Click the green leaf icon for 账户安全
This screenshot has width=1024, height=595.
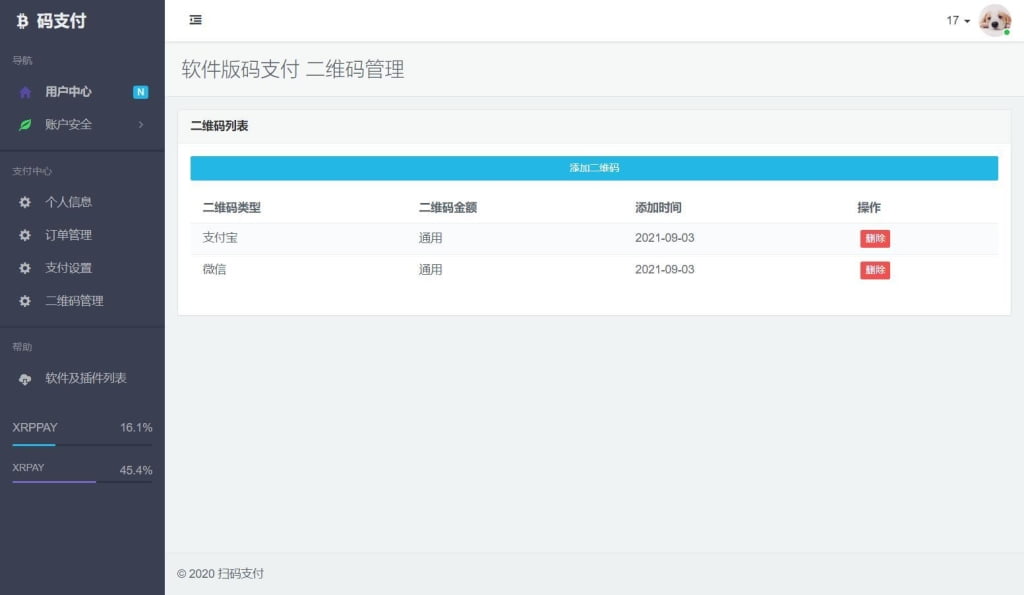(x=25, y=125)
